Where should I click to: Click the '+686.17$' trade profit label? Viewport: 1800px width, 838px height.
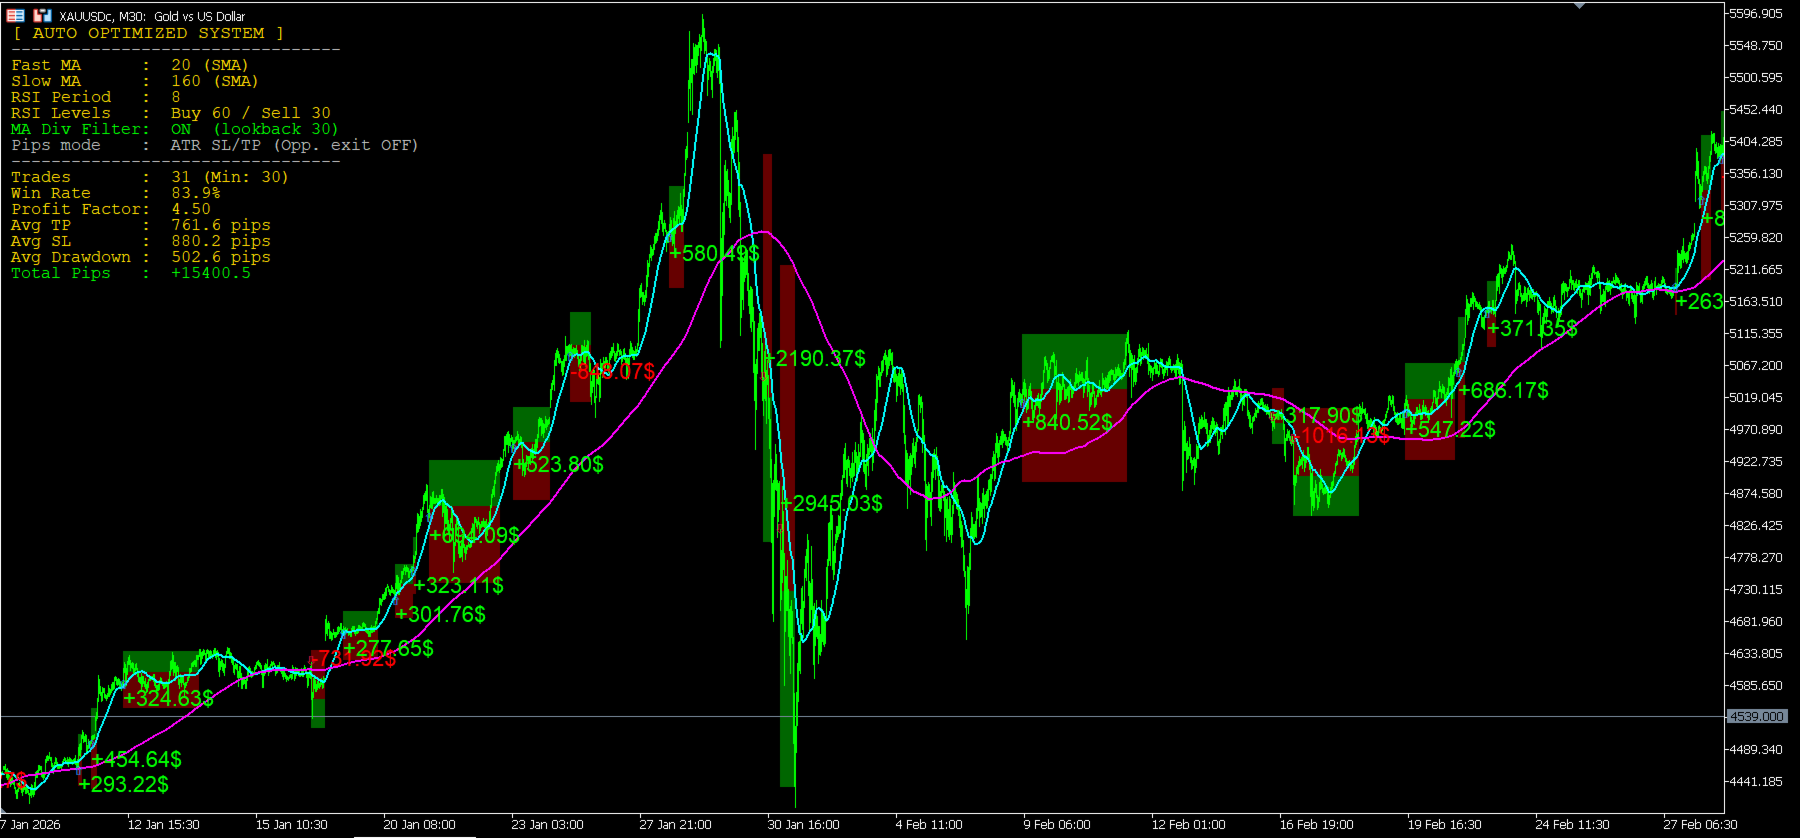[1504, 390]
